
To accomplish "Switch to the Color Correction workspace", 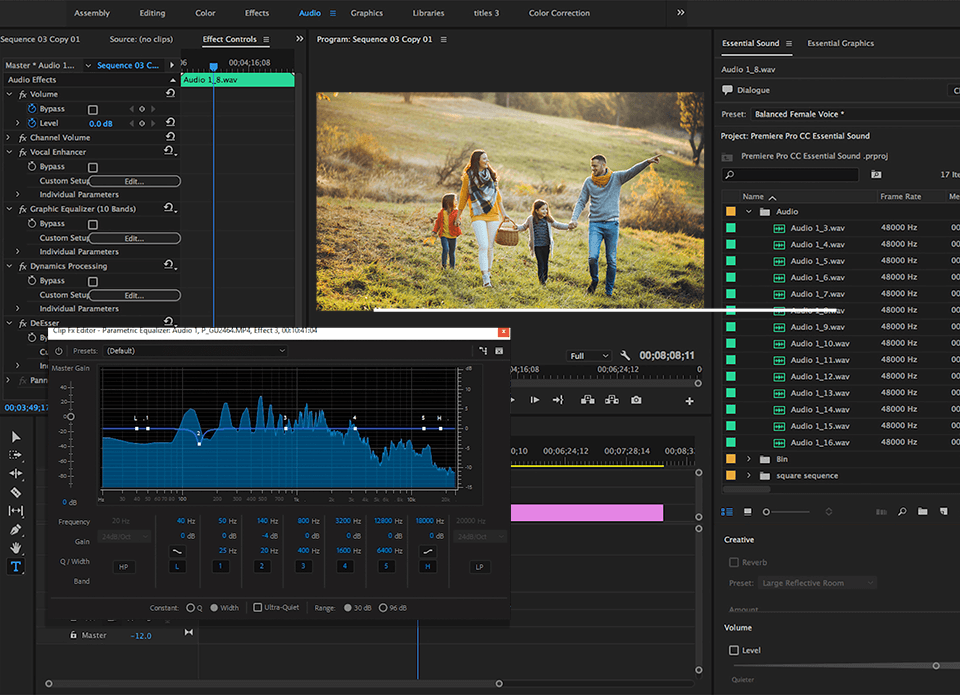I will 558,13.
